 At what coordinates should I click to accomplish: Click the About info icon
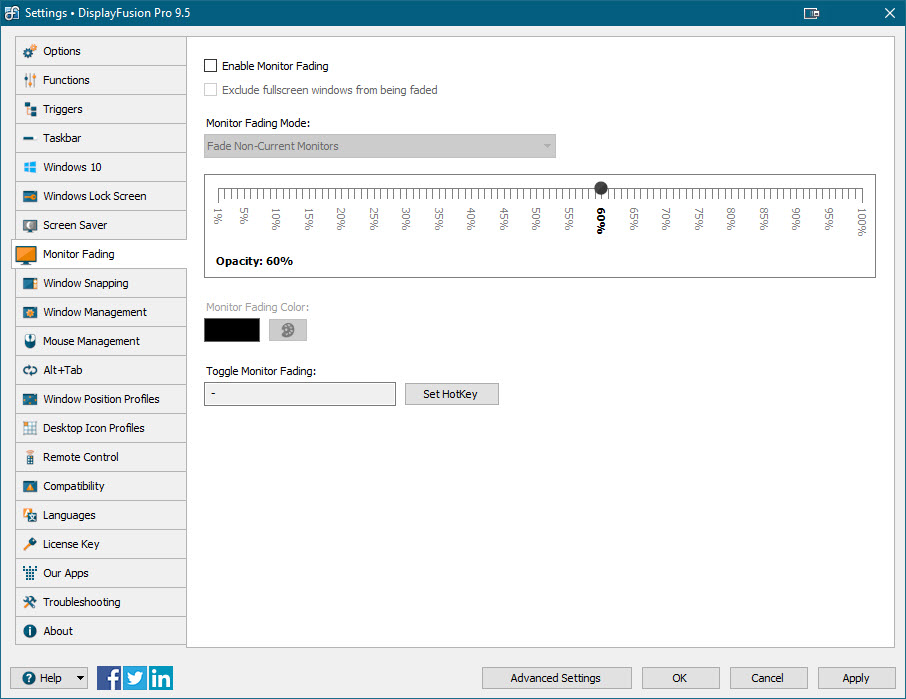coord(30,631)
